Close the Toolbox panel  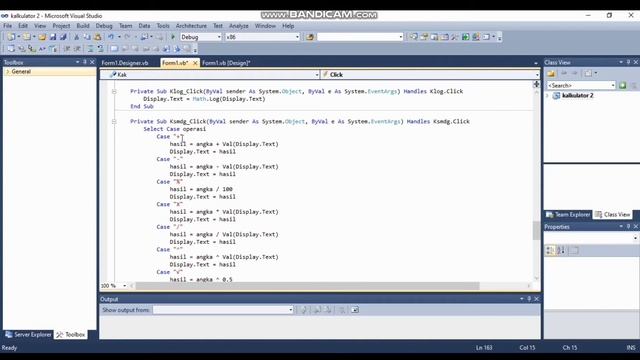(92, 62)
